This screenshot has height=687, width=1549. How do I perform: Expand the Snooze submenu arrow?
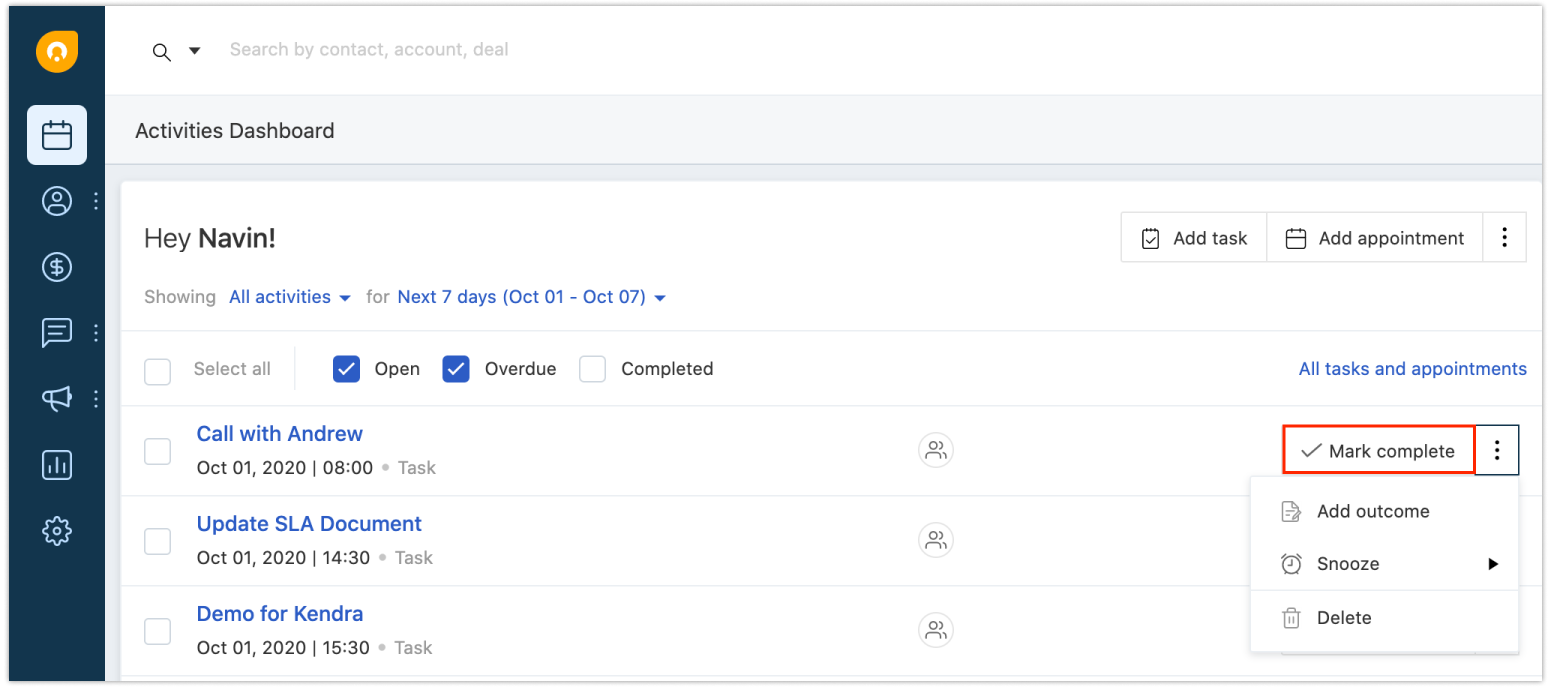point(1494,563)
